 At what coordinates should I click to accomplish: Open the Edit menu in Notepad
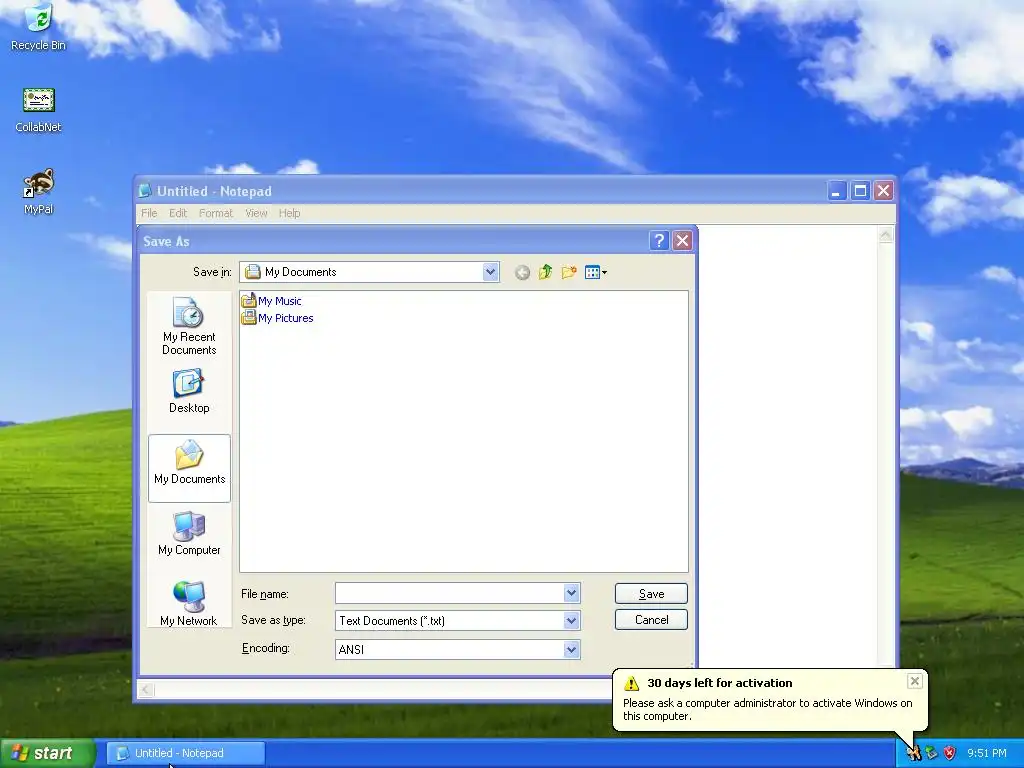[x=178, y=213]
